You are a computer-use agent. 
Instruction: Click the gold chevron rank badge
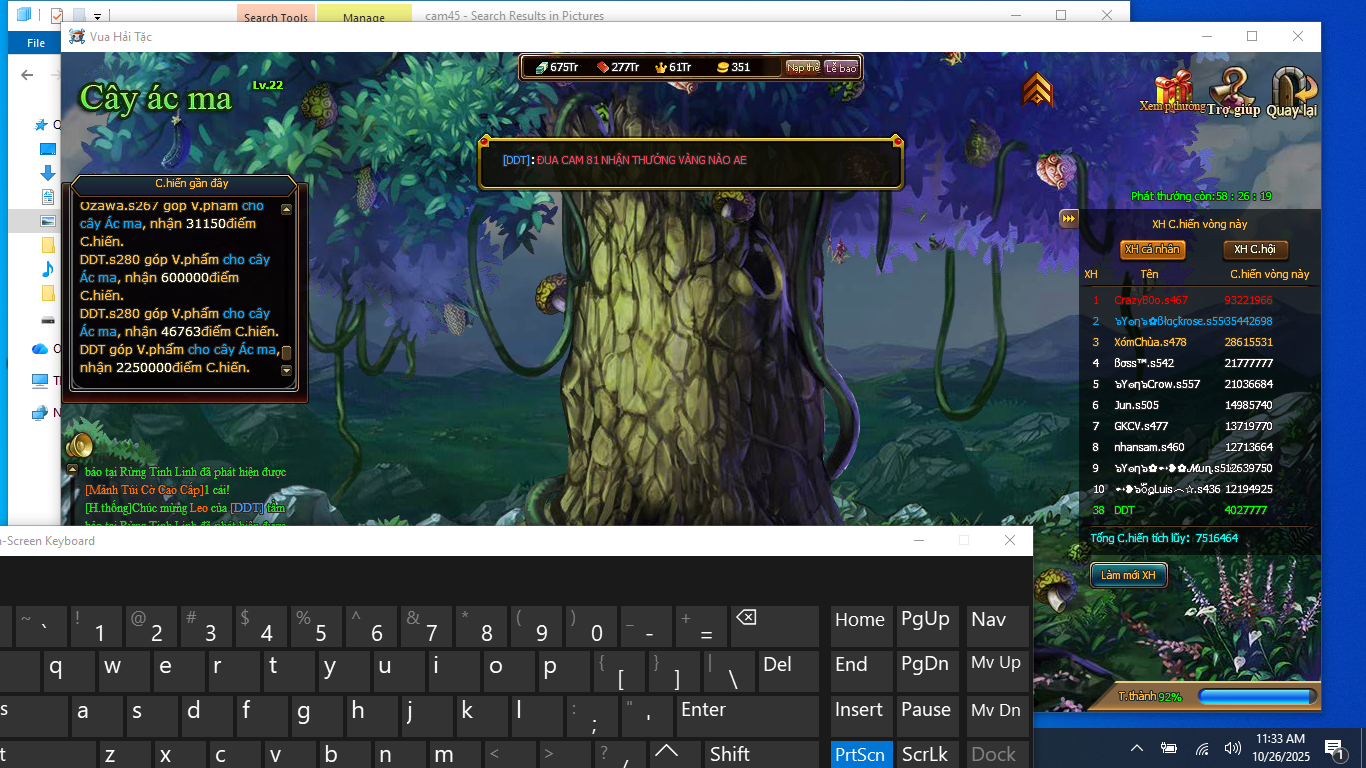point(1038,91)
